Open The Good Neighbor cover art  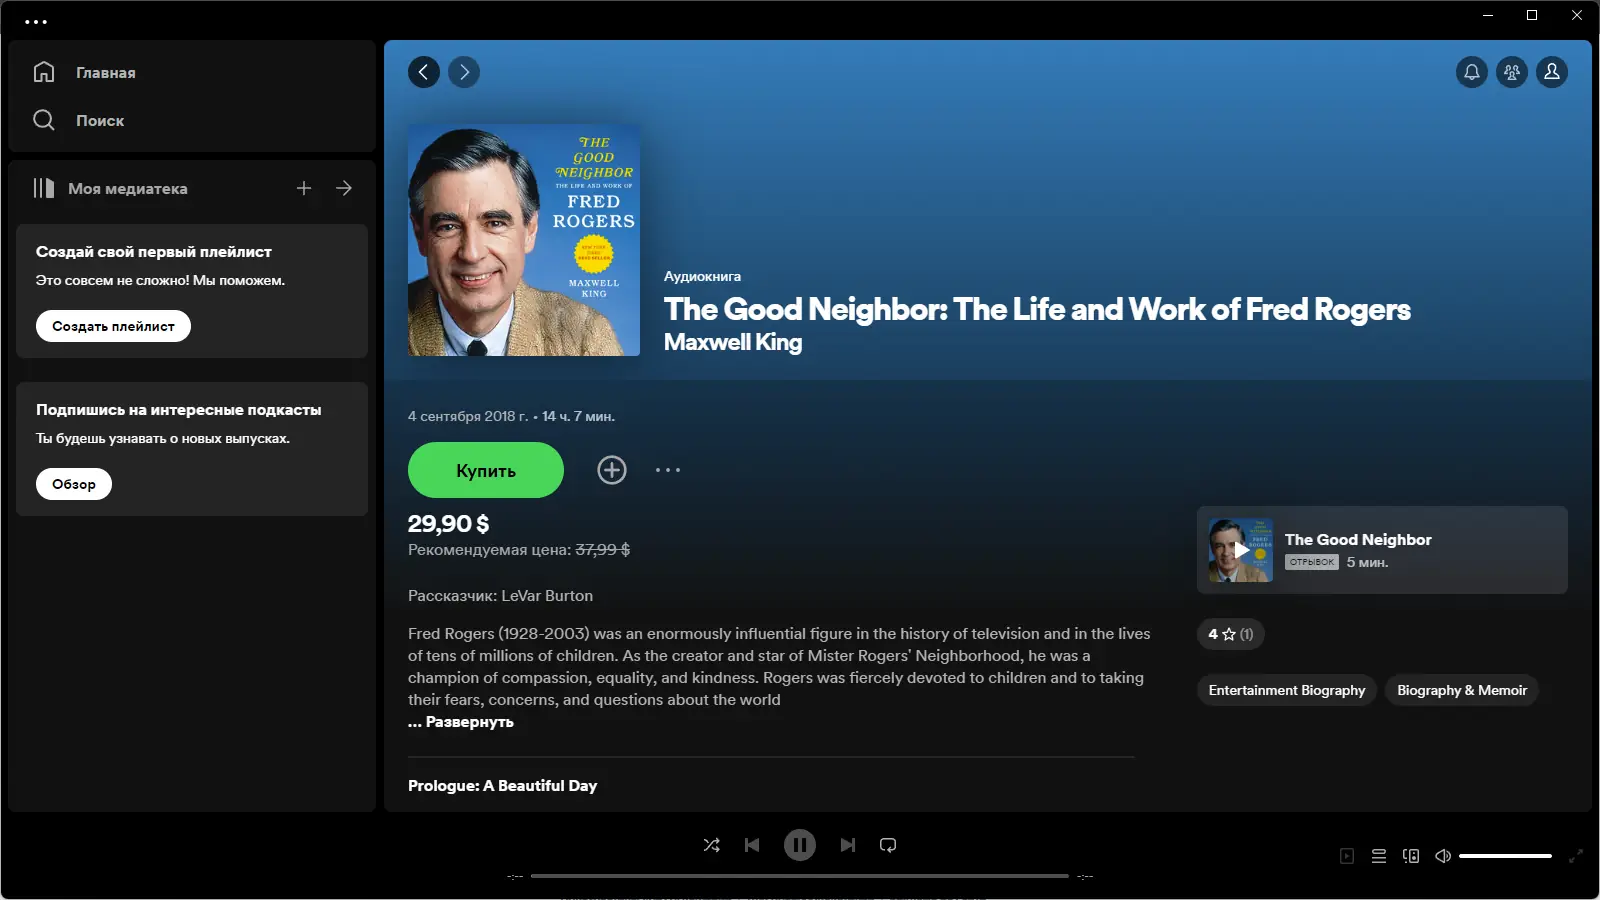point(524,240)
